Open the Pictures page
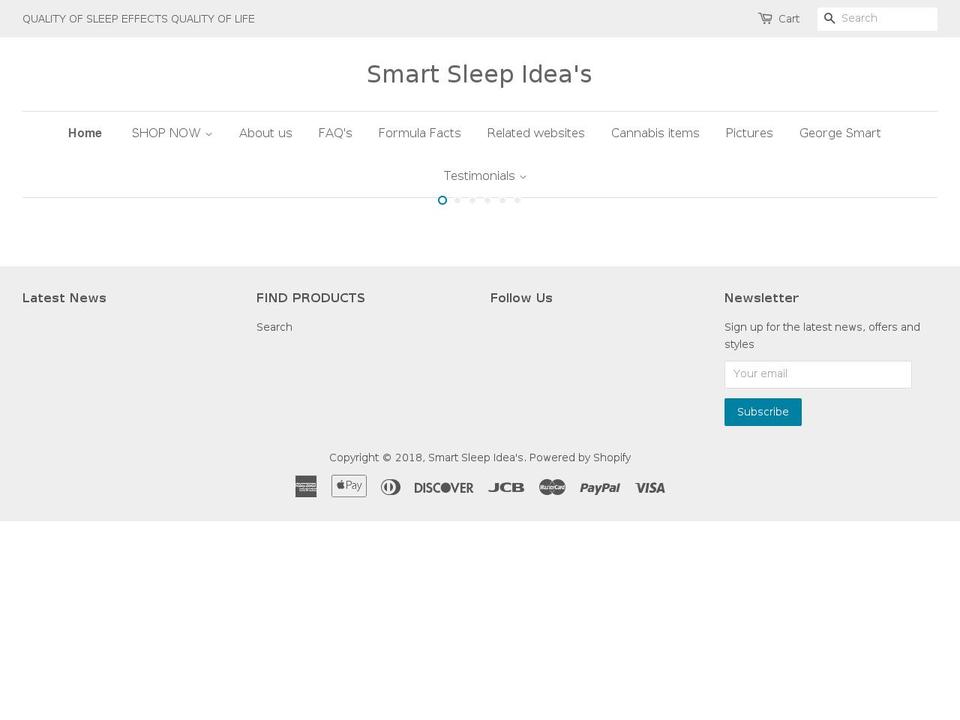The image size is (960, 720). [749, 133]
